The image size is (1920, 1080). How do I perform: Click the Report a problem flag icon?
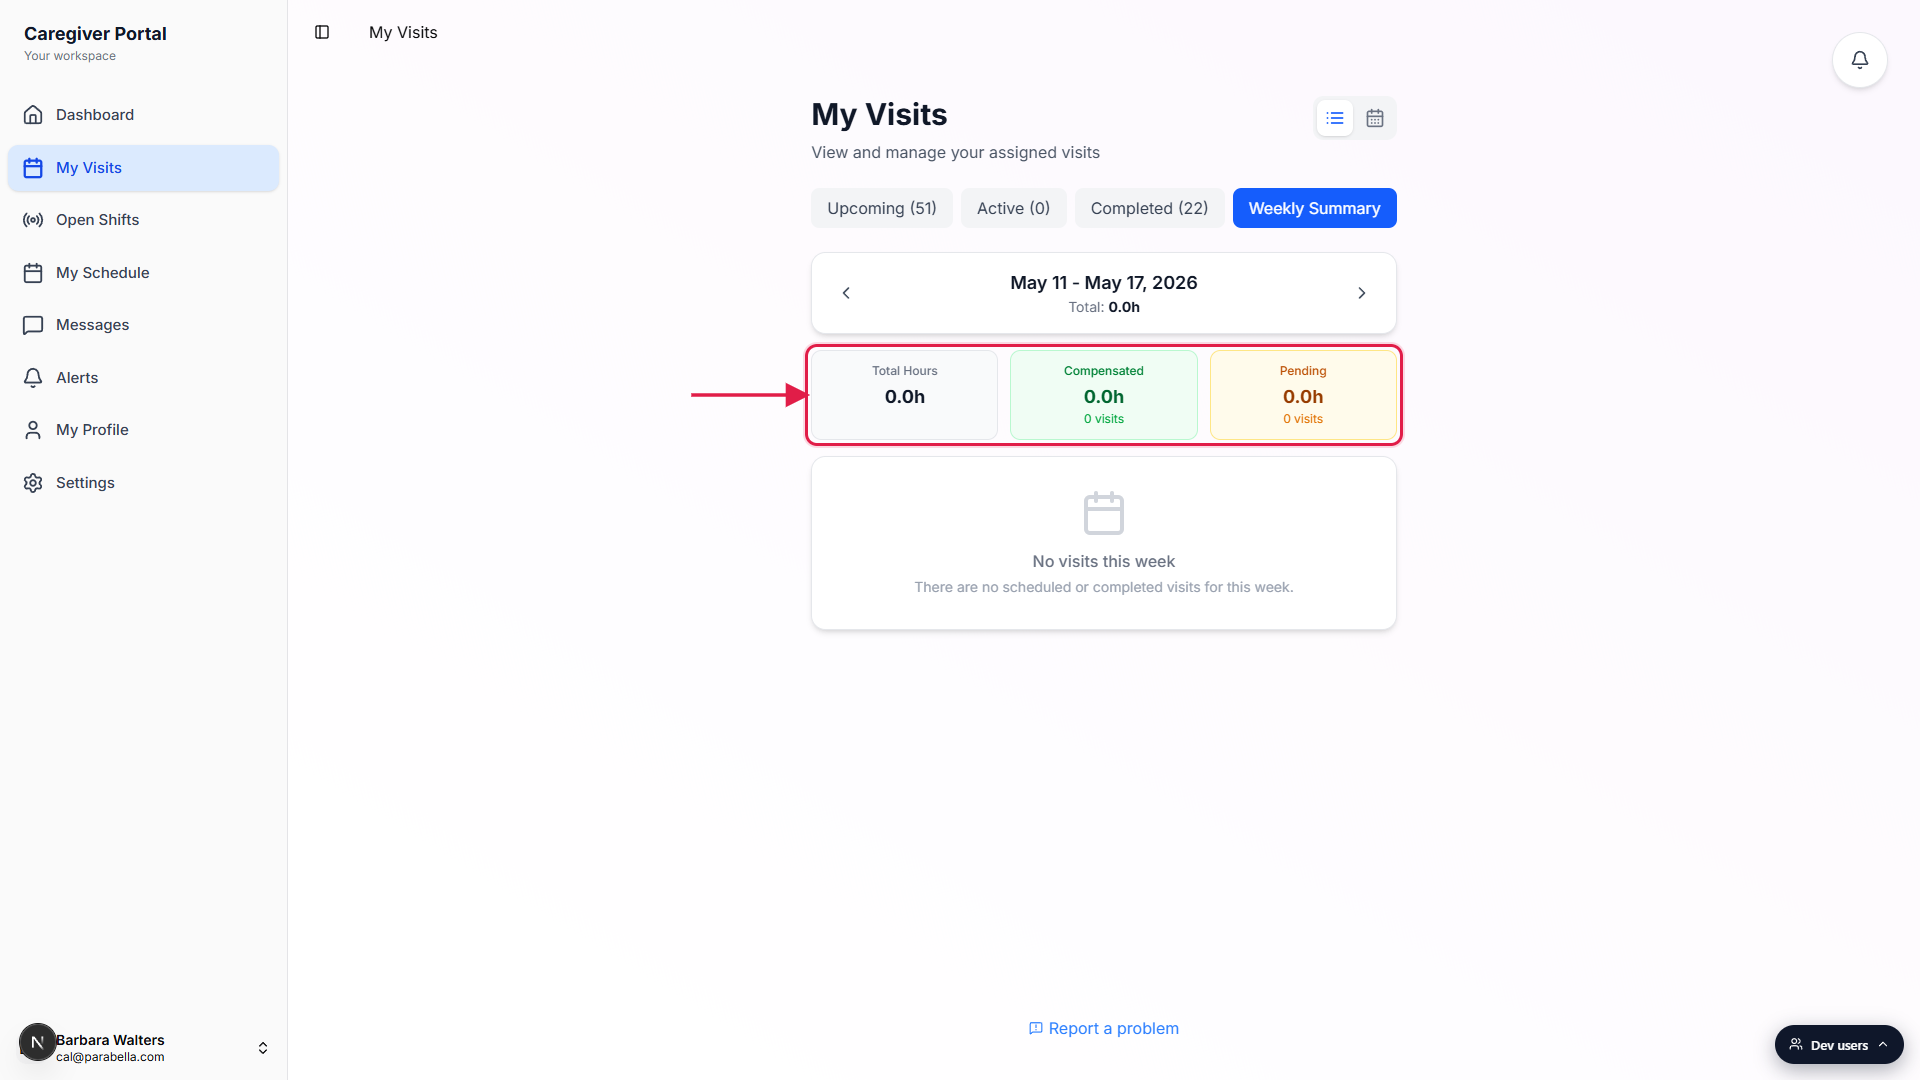click(1036, 1028)
